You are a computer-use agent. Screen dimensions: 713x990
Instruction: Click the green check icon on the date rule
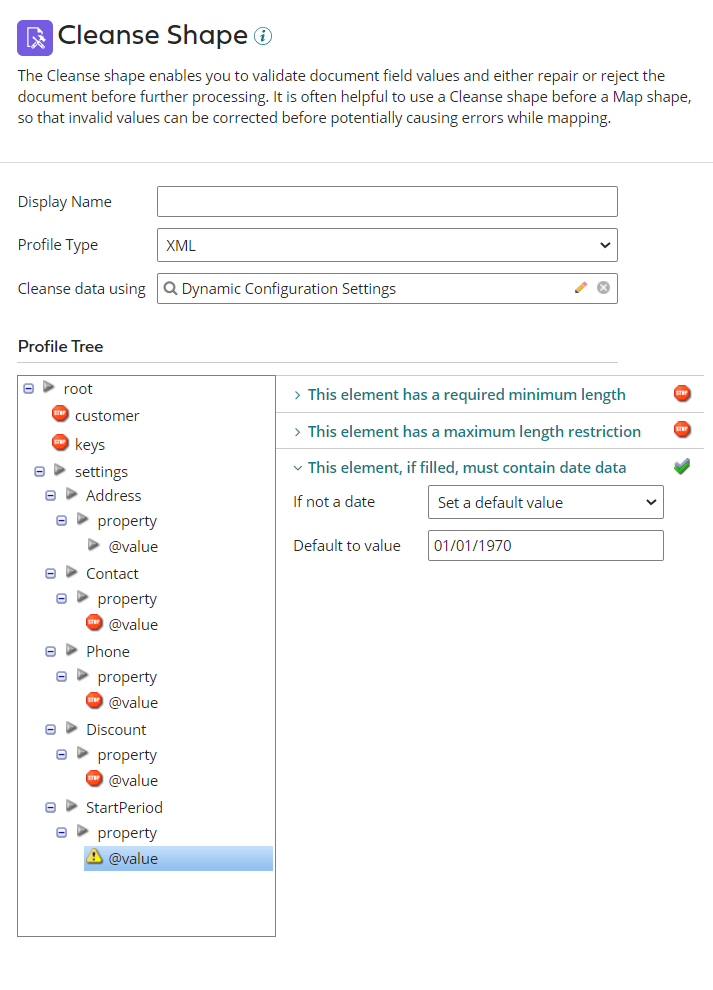(682, 465)
